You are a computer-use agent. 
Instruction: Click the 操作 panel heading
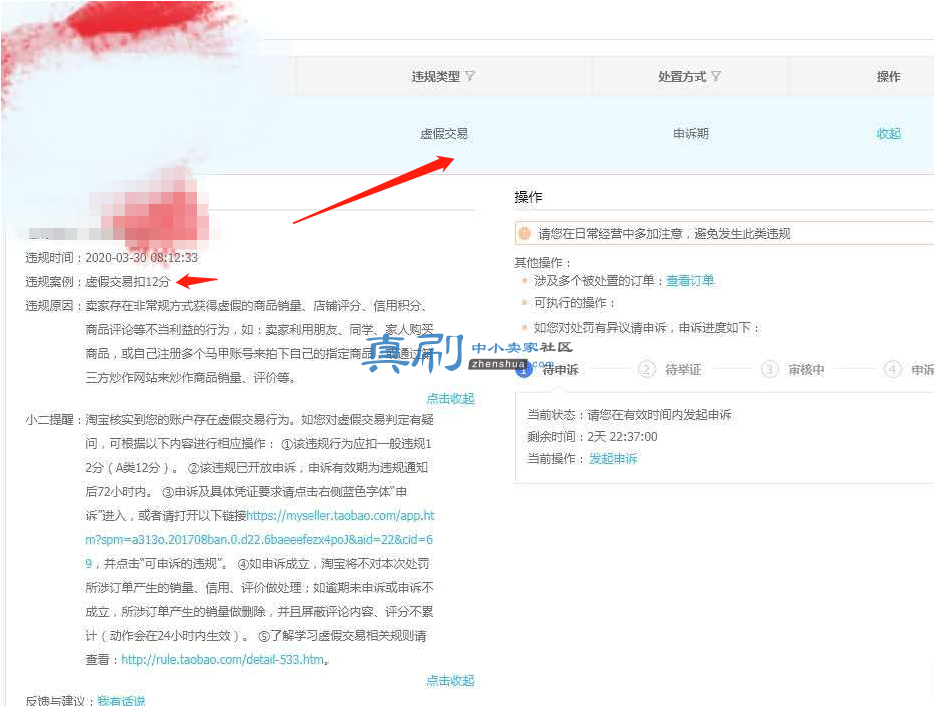[528, 197]
